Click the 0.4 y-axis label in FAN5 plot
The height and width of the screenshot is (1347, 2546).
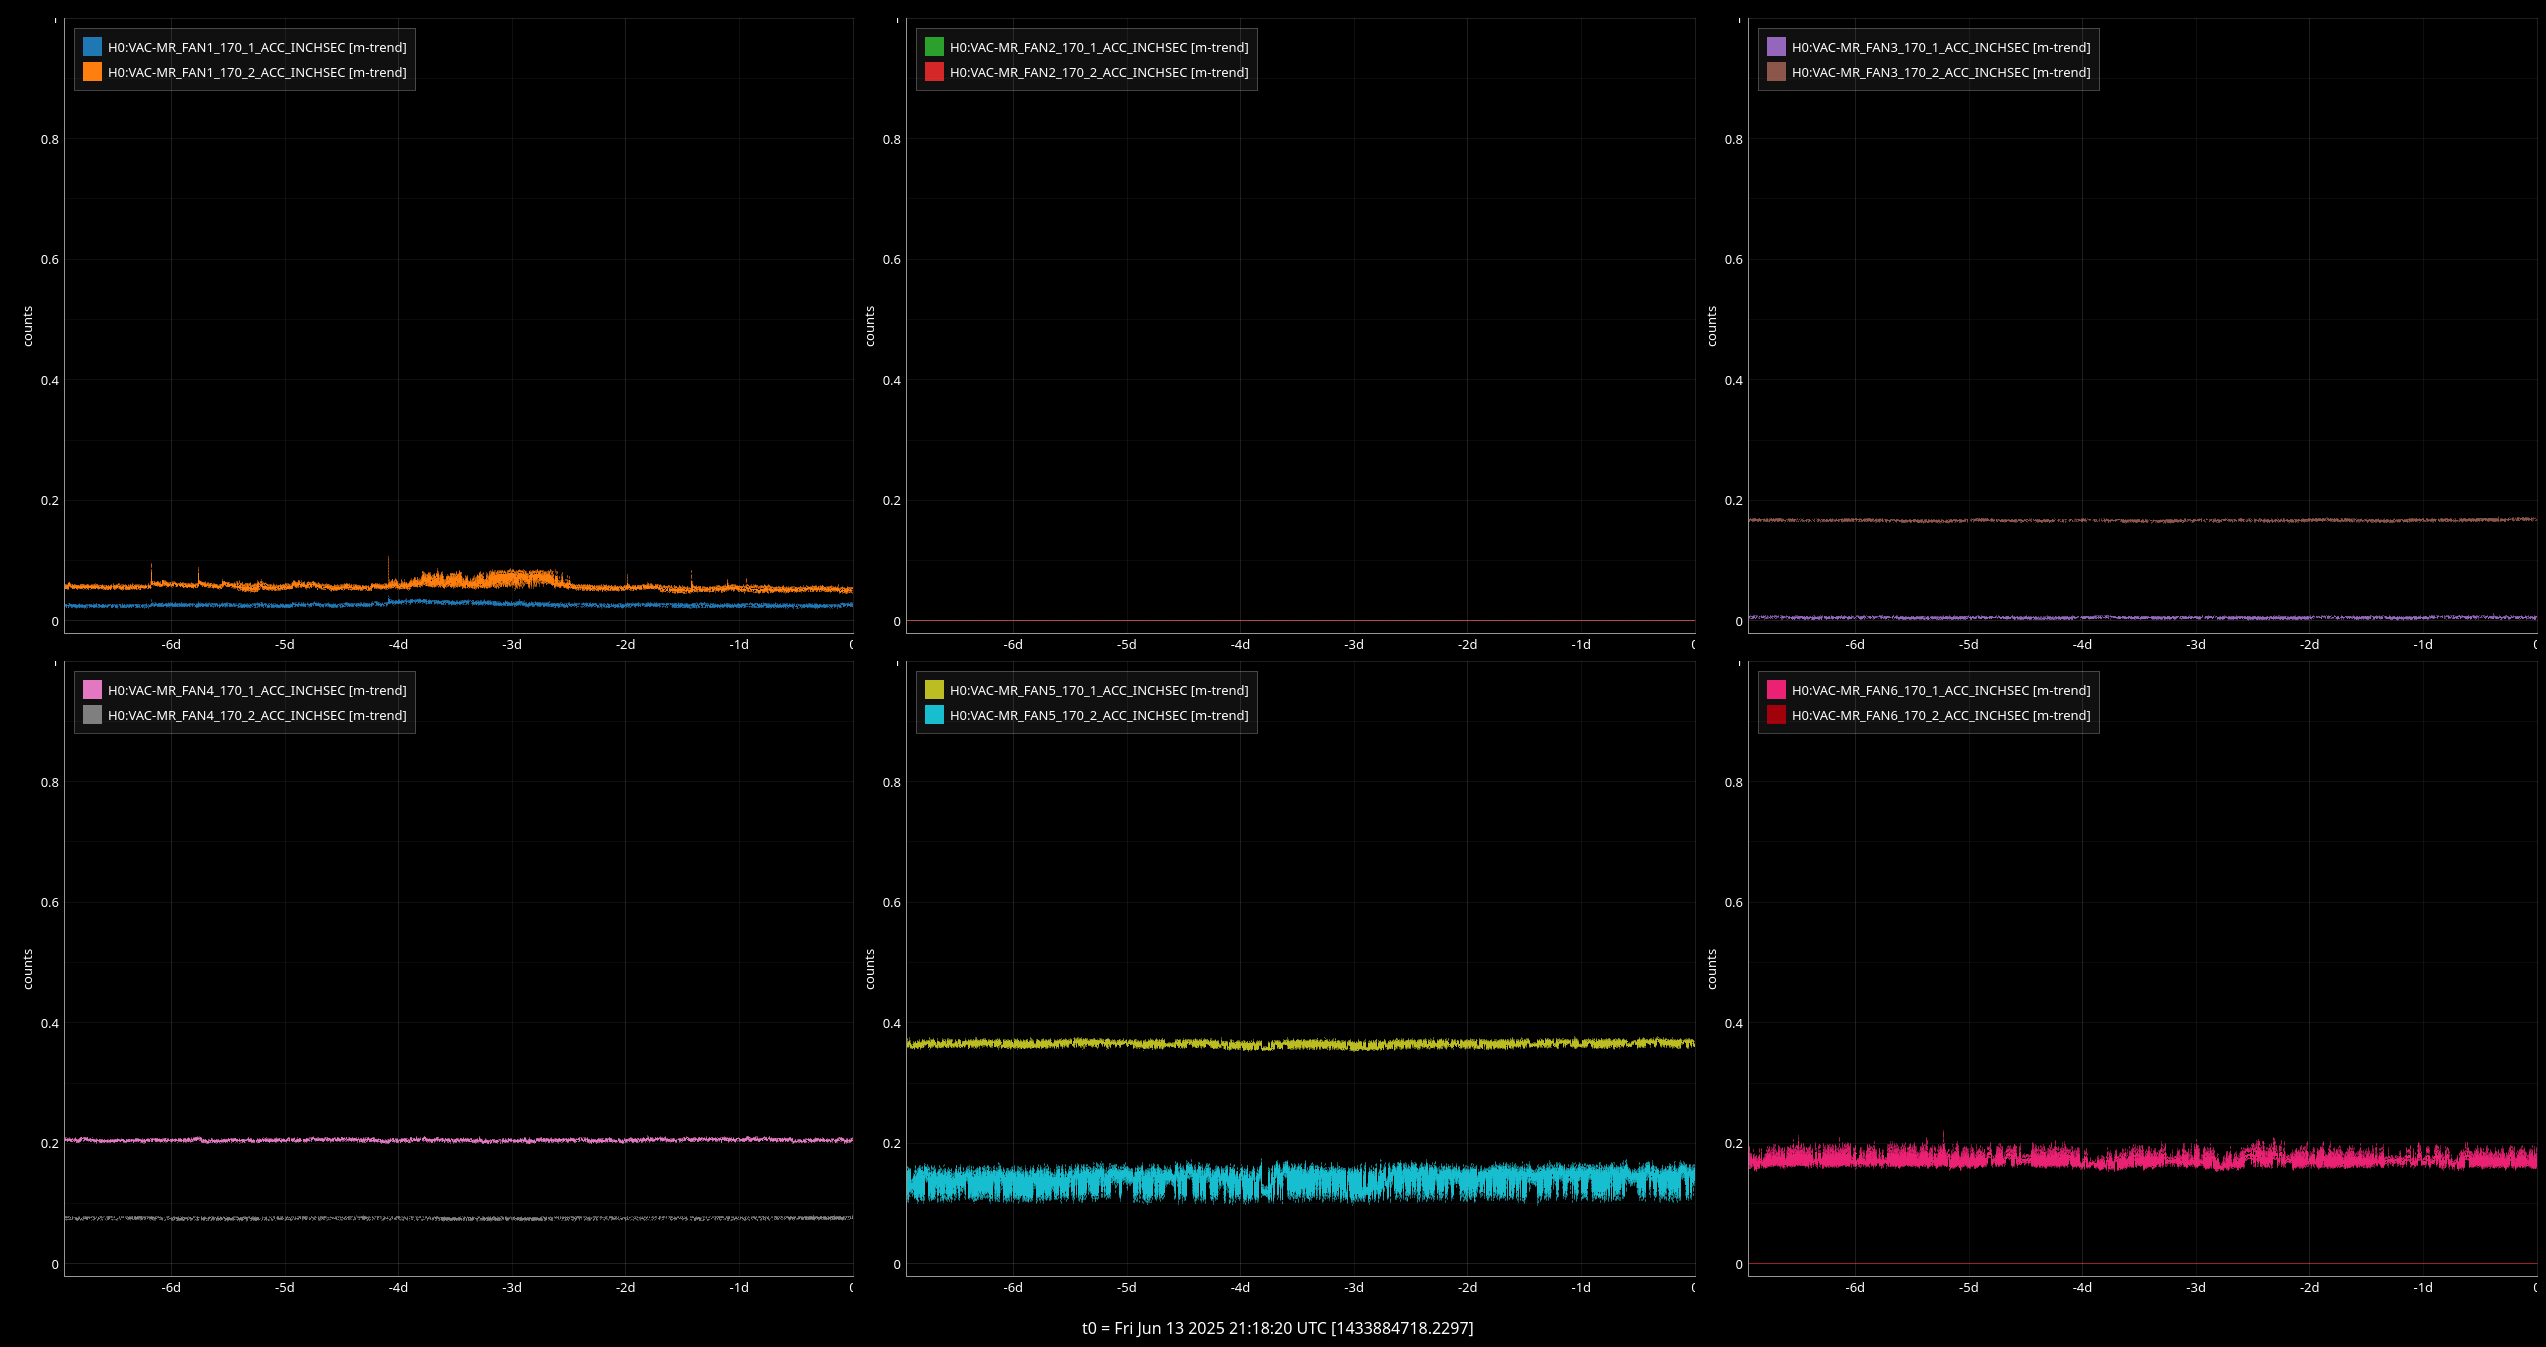(x=892, y=1024)
